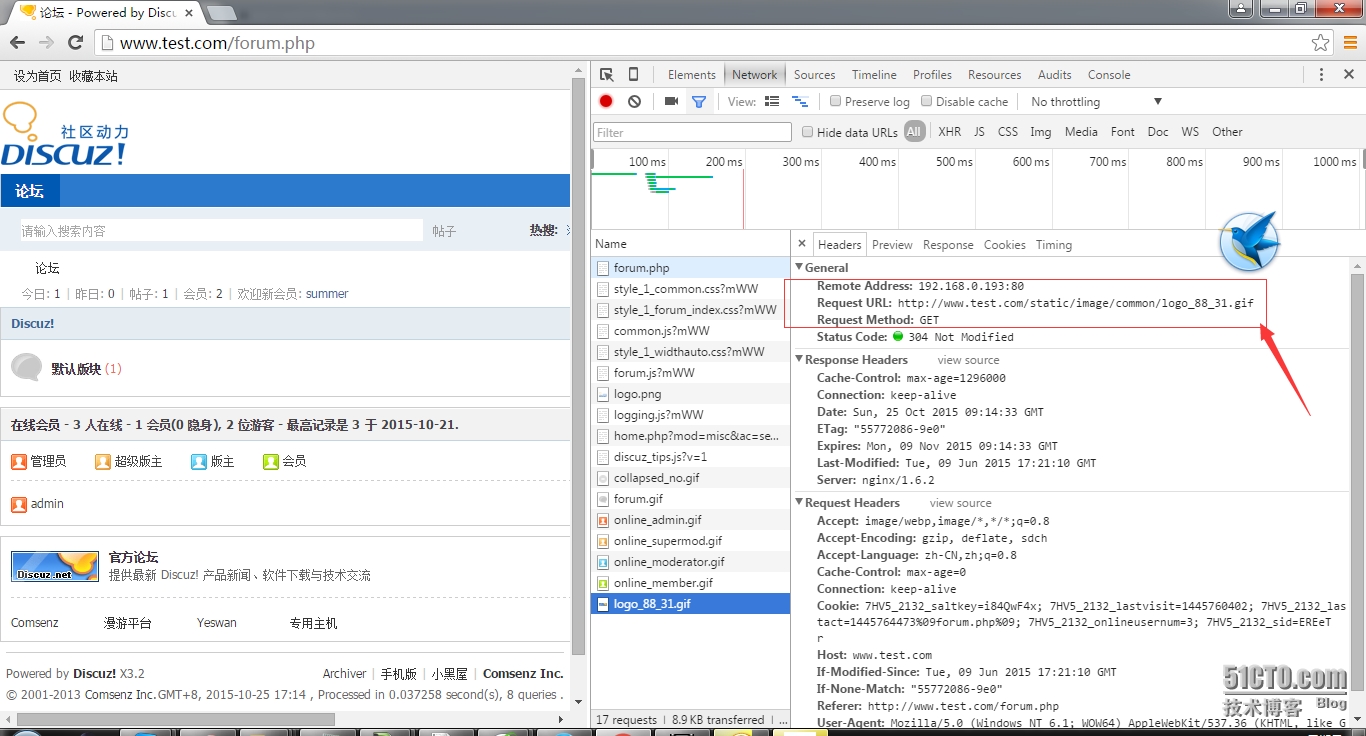Select online_admin.gif request row
The width and height of the screenshot is (1366, 736).
click(x=690, y=520)
